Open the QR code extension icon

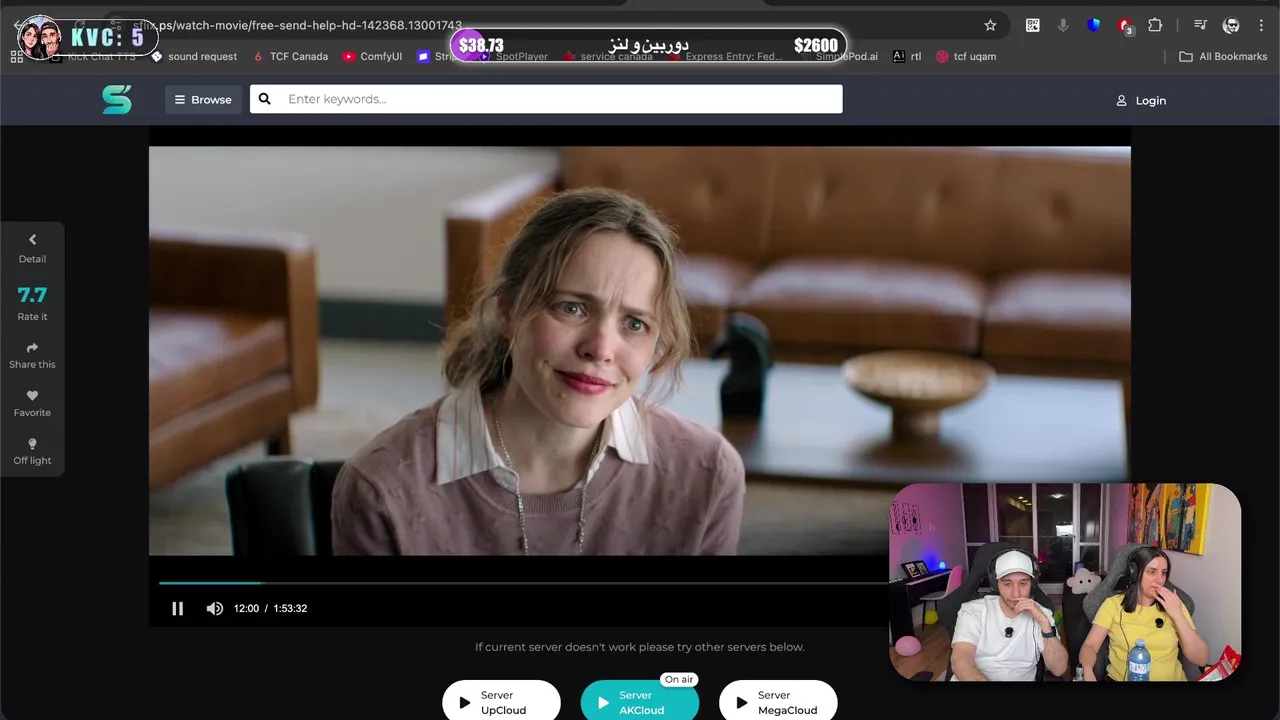[1032, 25]
